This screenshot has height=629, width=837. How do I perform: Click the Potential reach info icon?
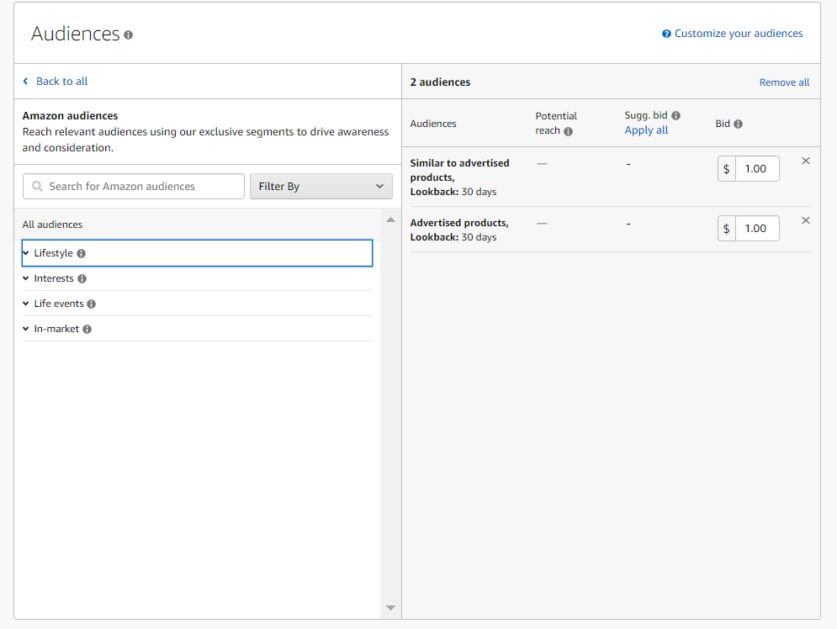pyautogui.click(x=568, y=131)
